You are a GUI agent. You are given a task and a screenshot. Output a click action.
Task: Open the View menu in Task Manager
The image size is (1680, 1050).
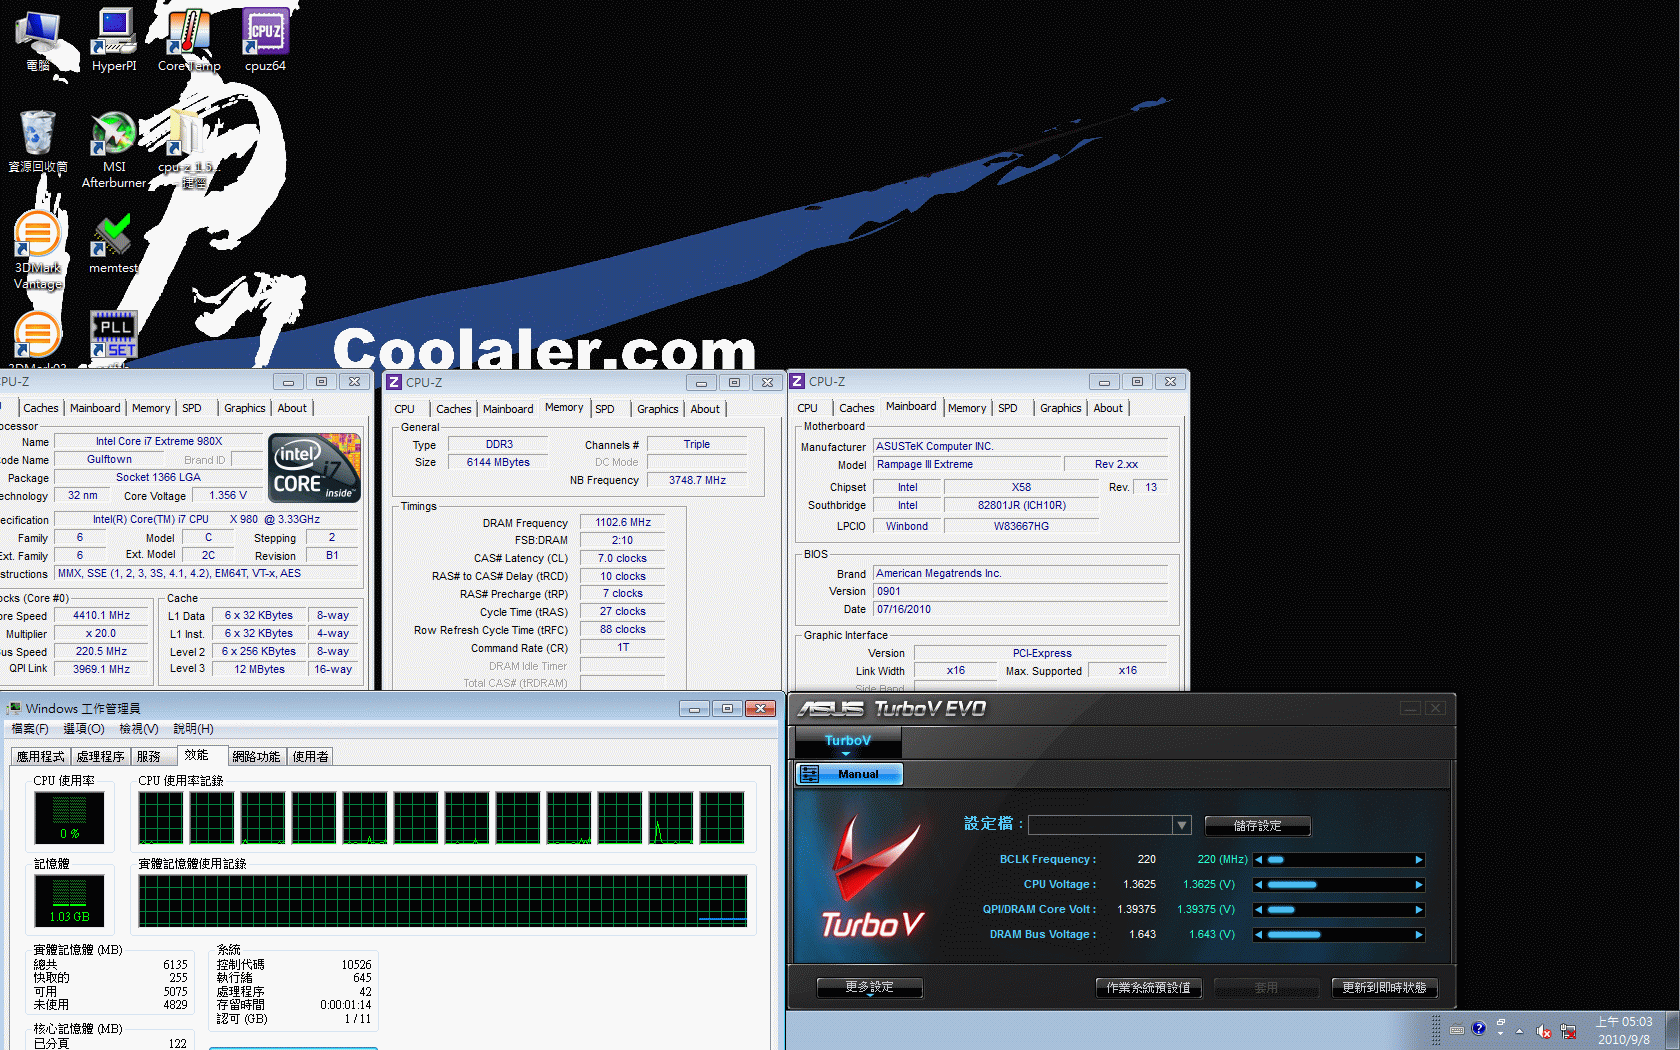point(138,729)
